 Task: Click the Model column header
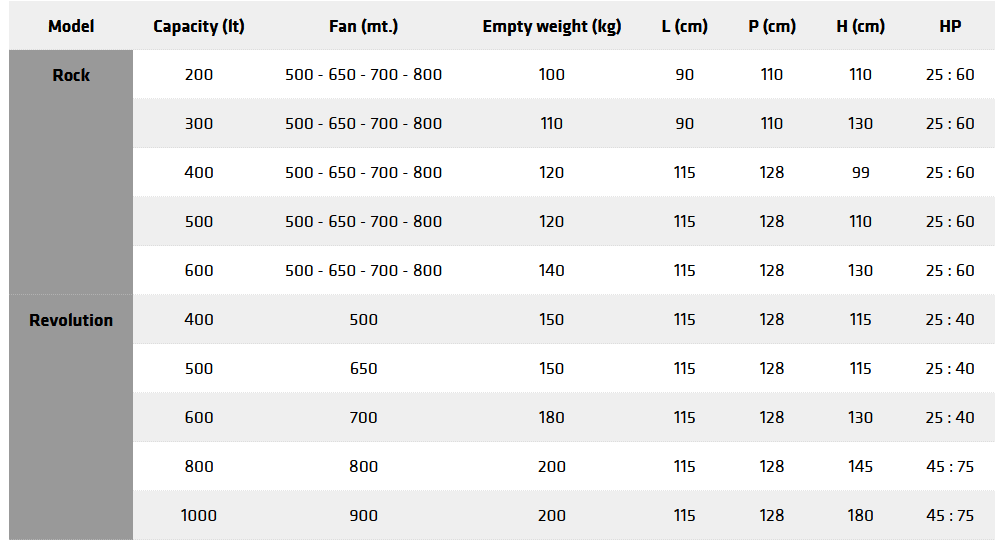(71, 27)
